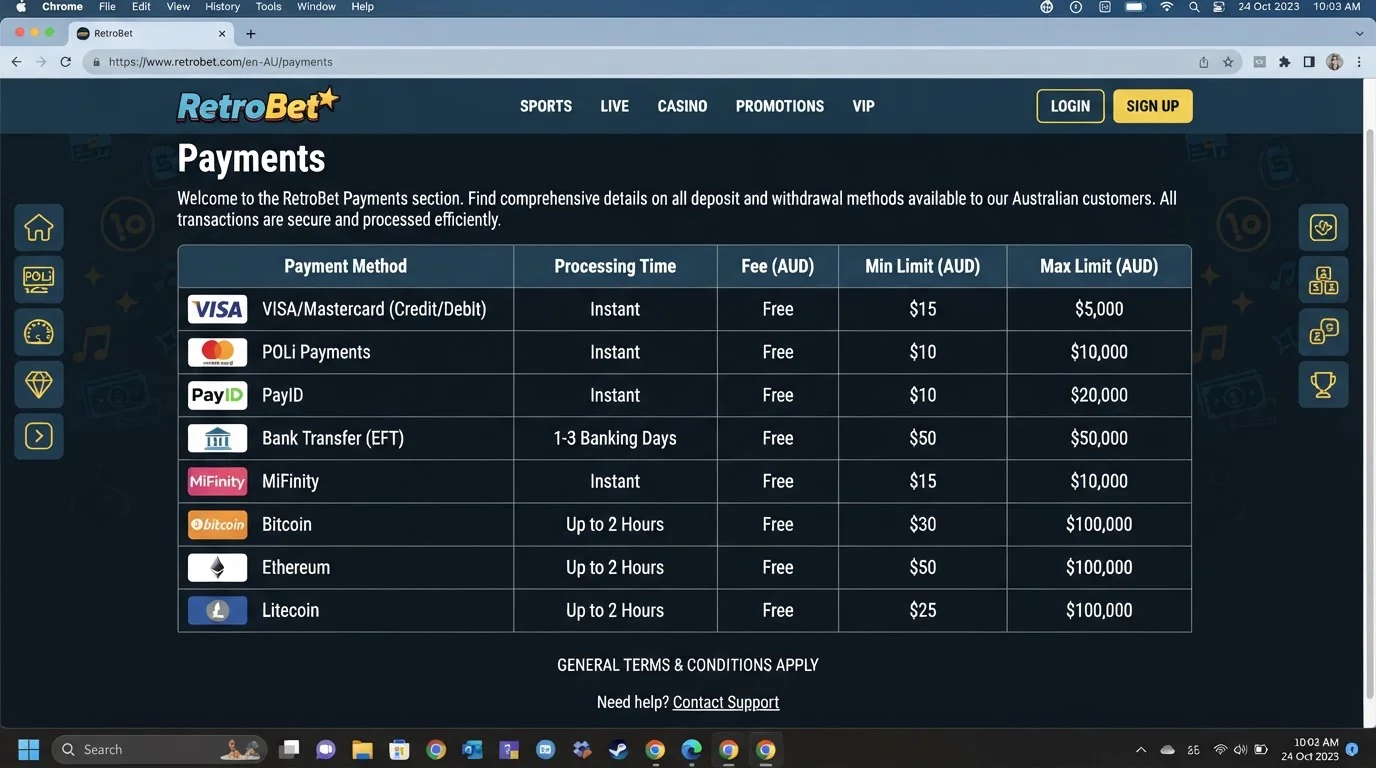
Task: Open Steam from the taskbar
Action: [618, 749]
